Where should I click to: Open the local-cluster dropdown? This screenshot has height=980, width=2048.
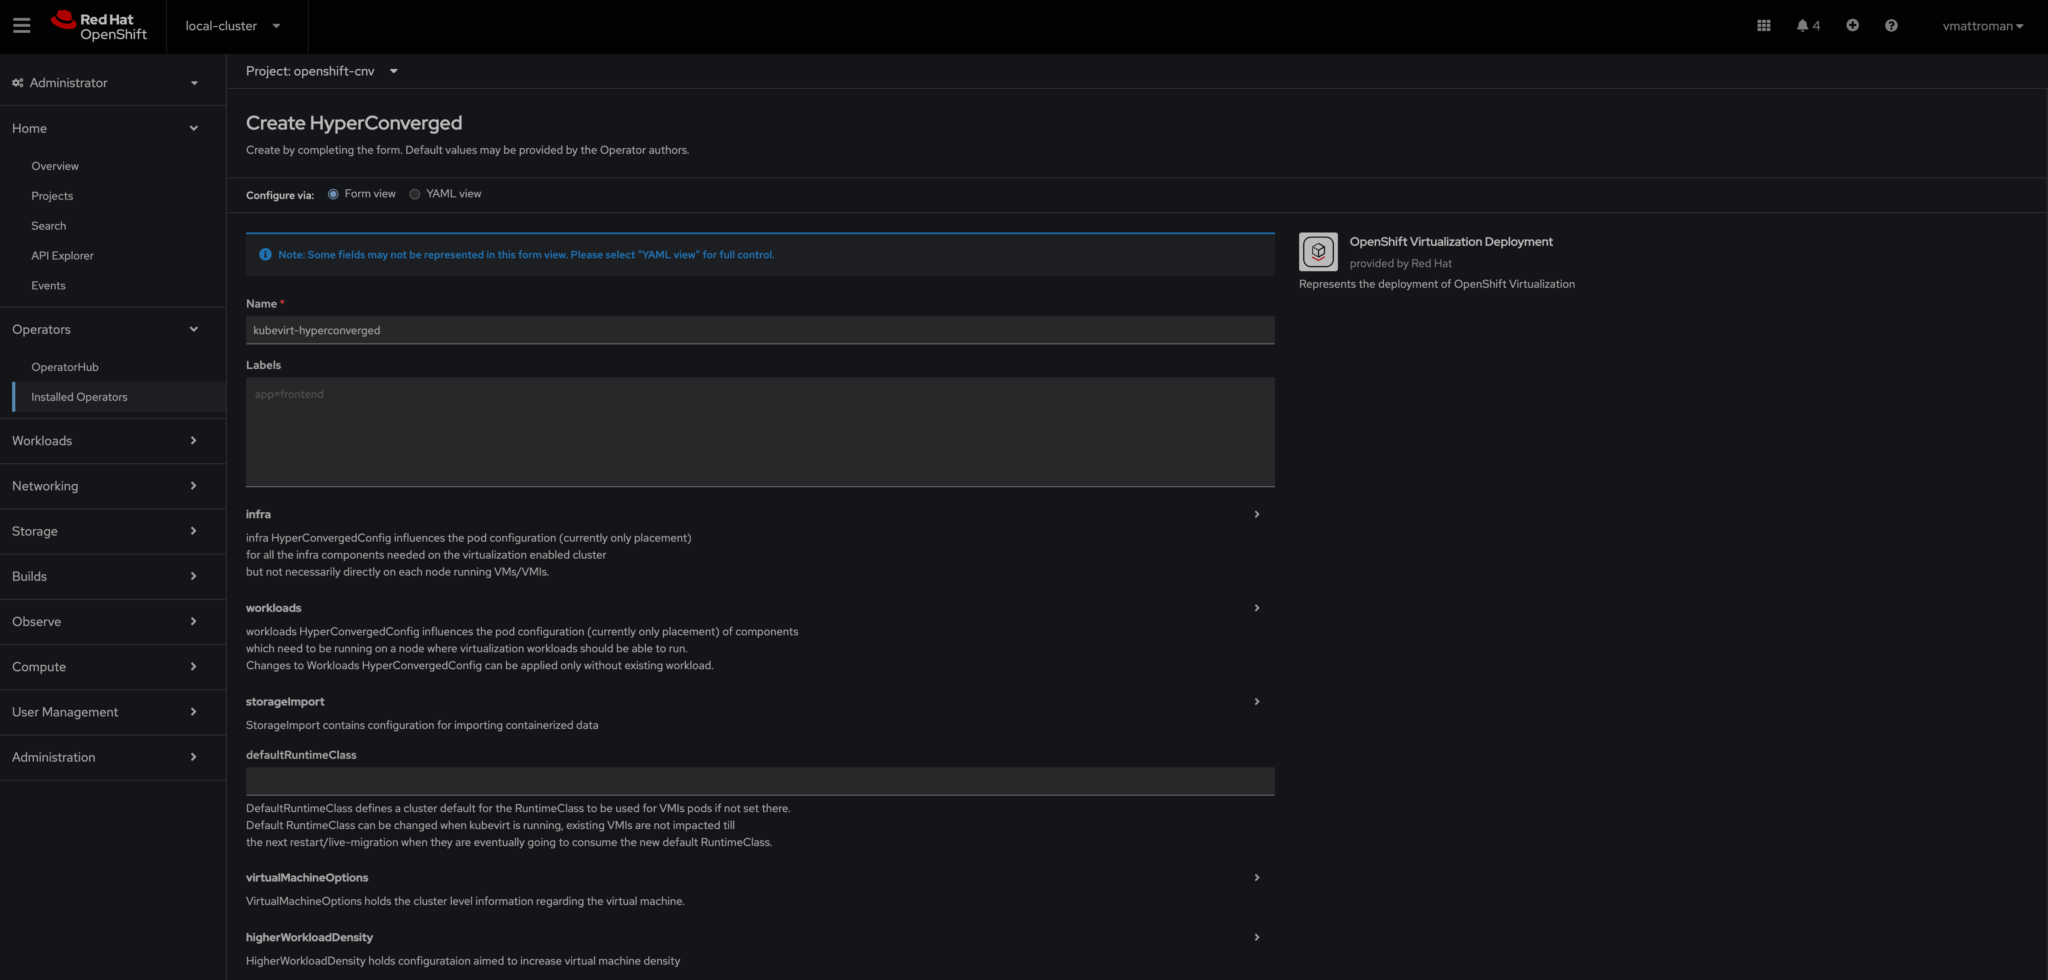coord(232,26)
